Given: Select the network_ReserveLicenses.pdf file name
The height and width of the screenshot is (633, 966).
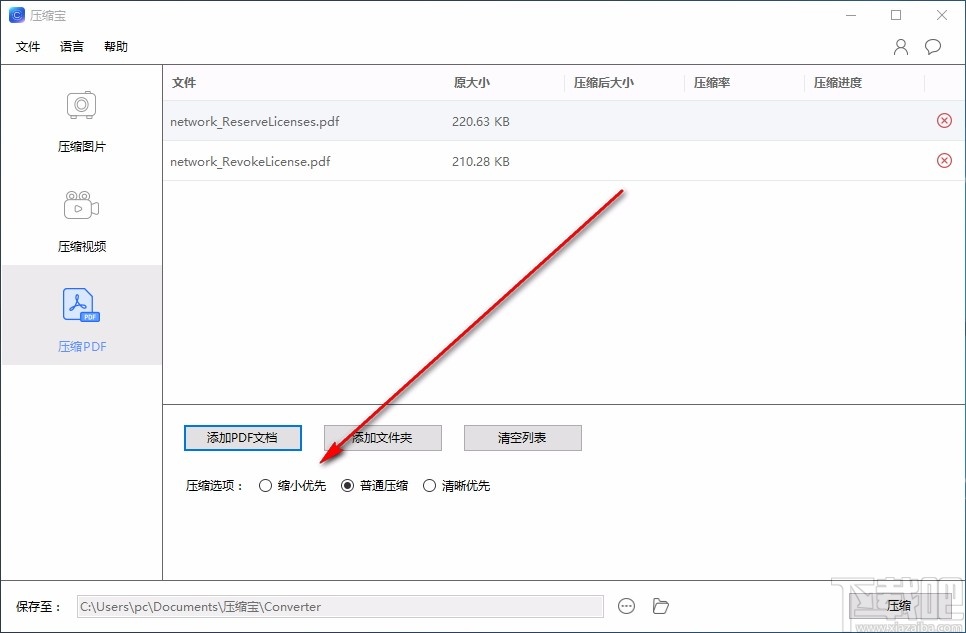Looking at the screenshot, I should [x=254, y=121].
